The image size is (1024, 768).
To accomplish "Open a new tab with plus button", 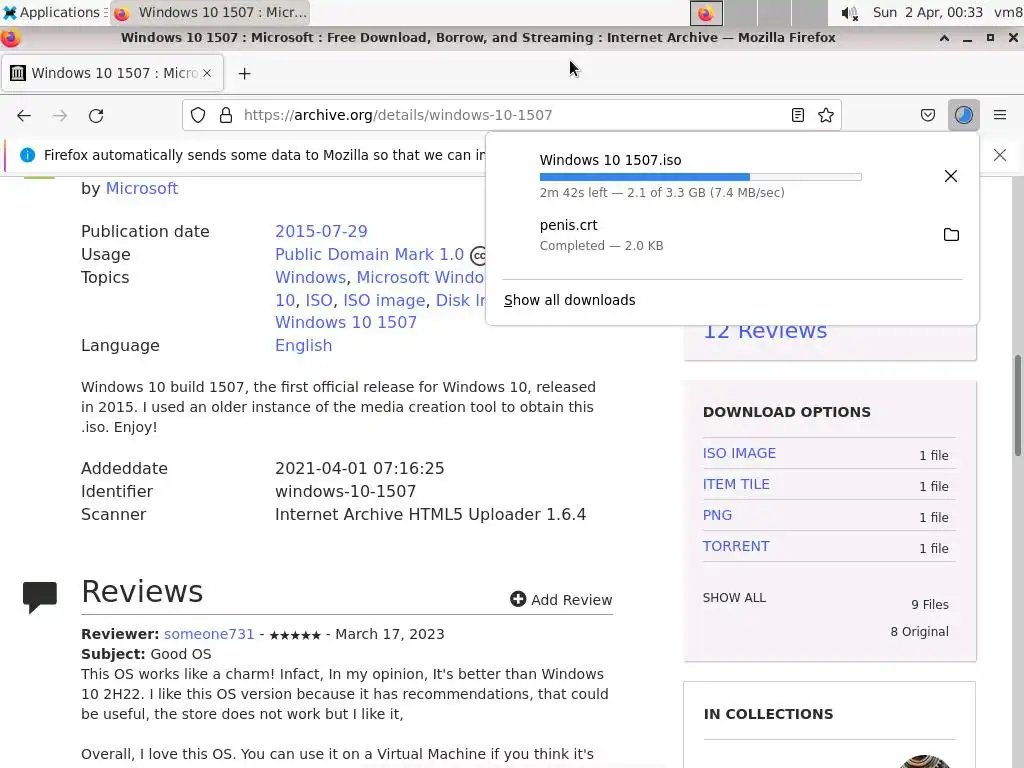I will tap(244, 73).
